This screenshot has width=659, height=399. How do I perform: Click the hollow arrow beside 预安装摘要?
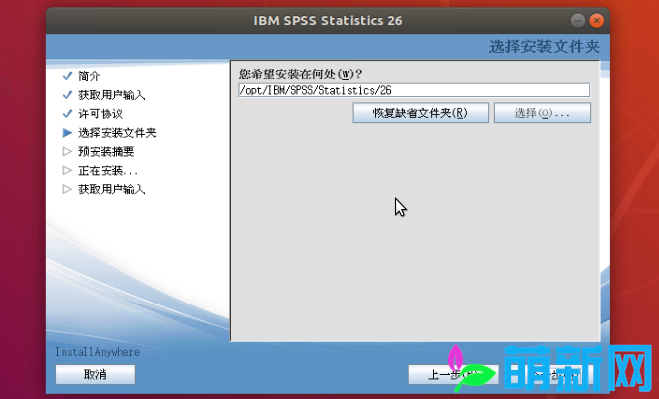point(67,151)
